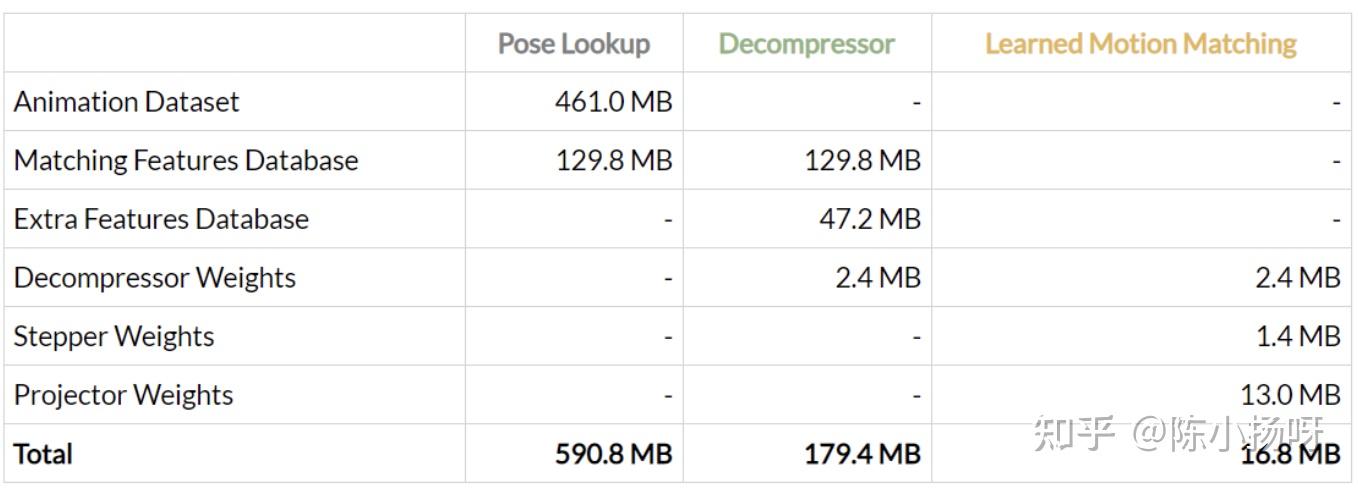The height and width of the screenshot is (488, 1358).
Task: Click the 590.8 MB total cell
Action: click(x=613, y=454)
